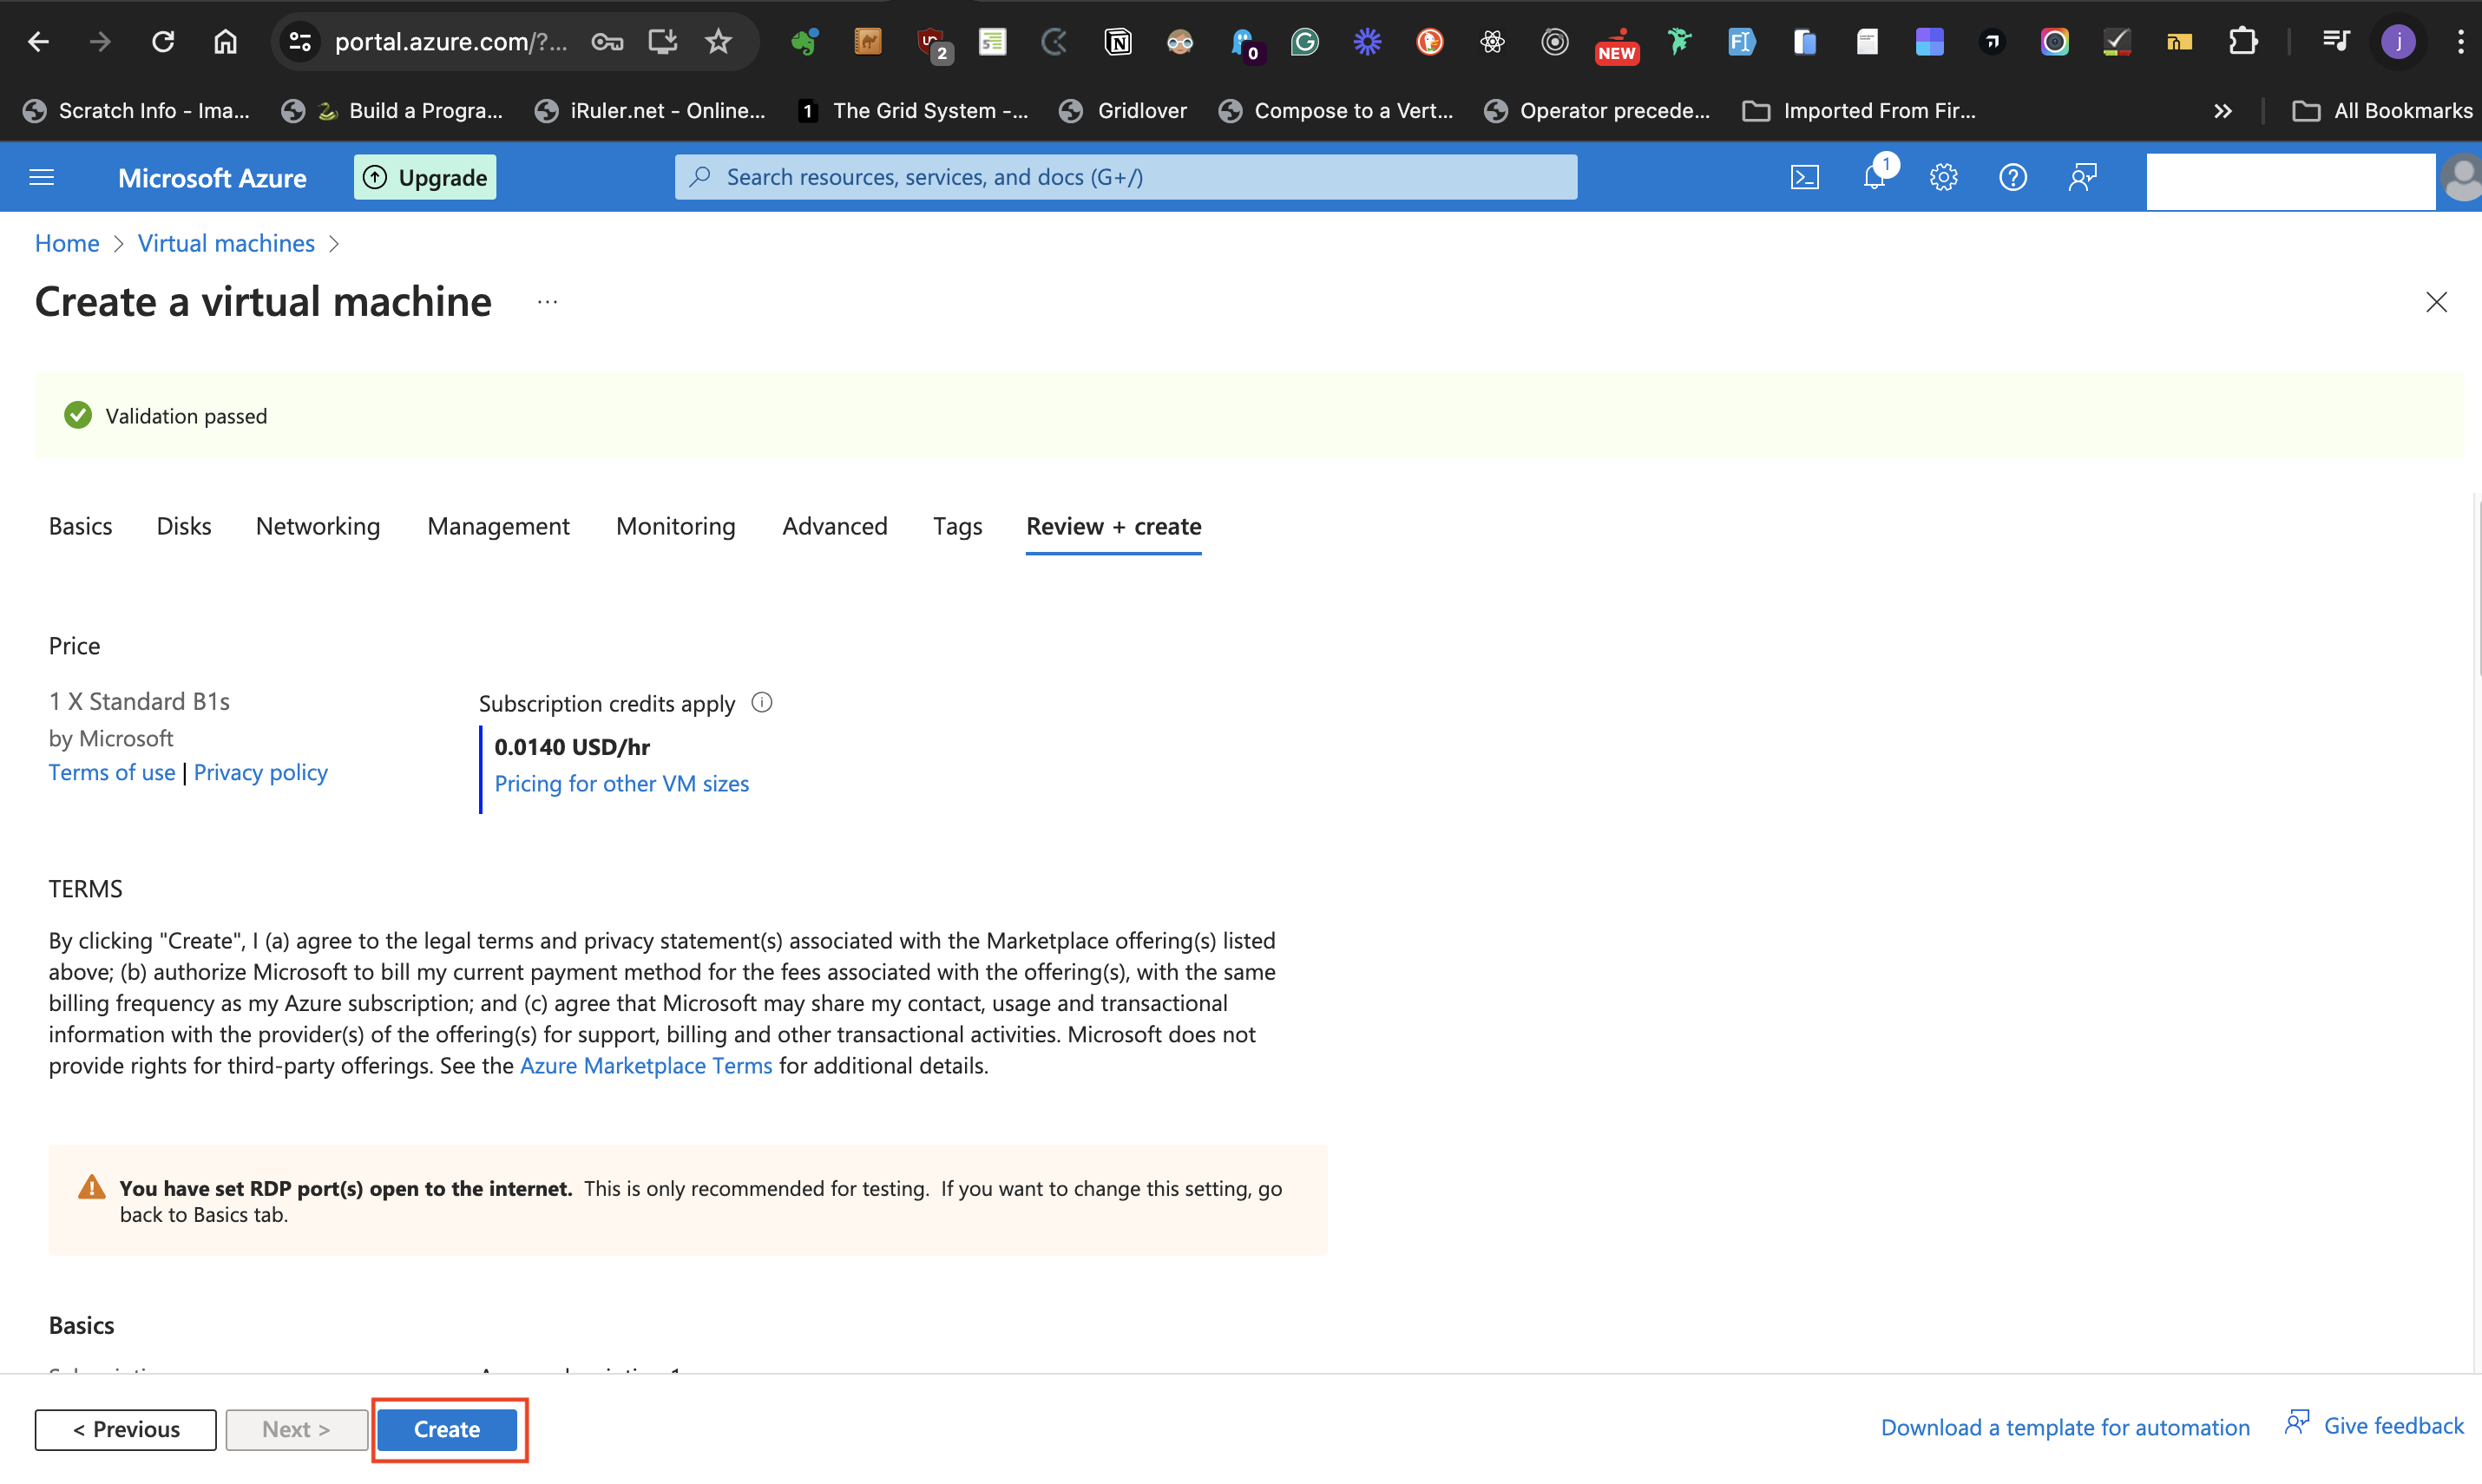Open Azure Marketplace Terms link
This screenshot has height=1484, width=2482.
[646, 1065]
